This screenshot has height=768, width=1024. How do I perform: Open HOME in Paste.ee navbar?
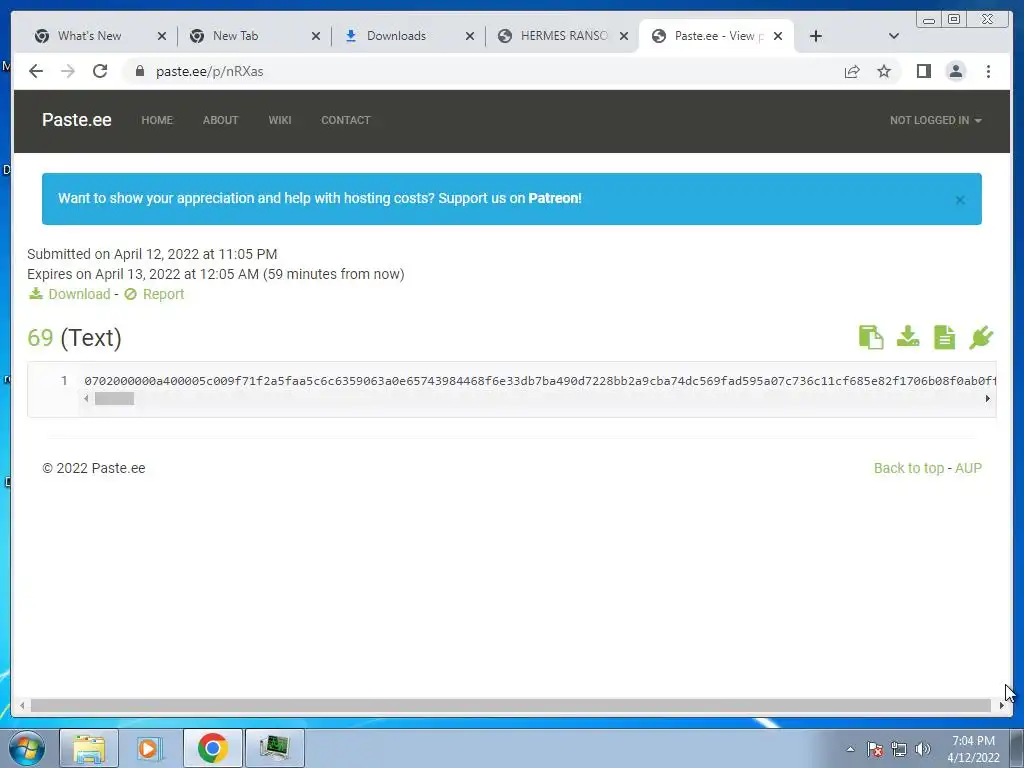(157, 120)
